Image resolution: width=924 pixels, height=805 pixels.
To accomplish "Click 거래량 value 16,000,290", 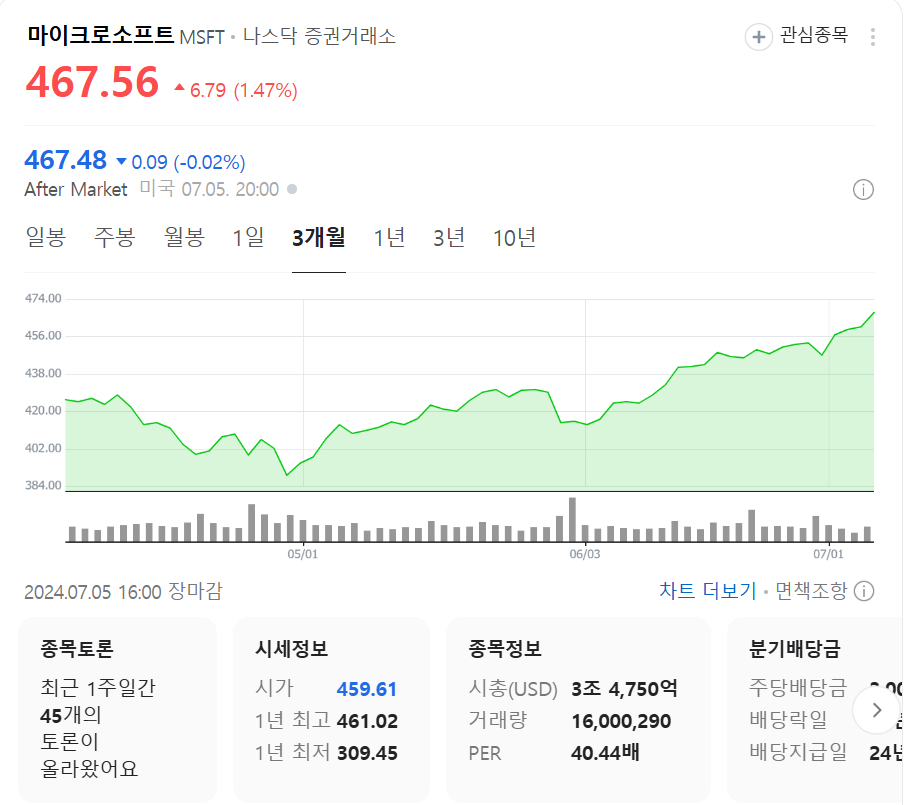I will pos(621,721).
